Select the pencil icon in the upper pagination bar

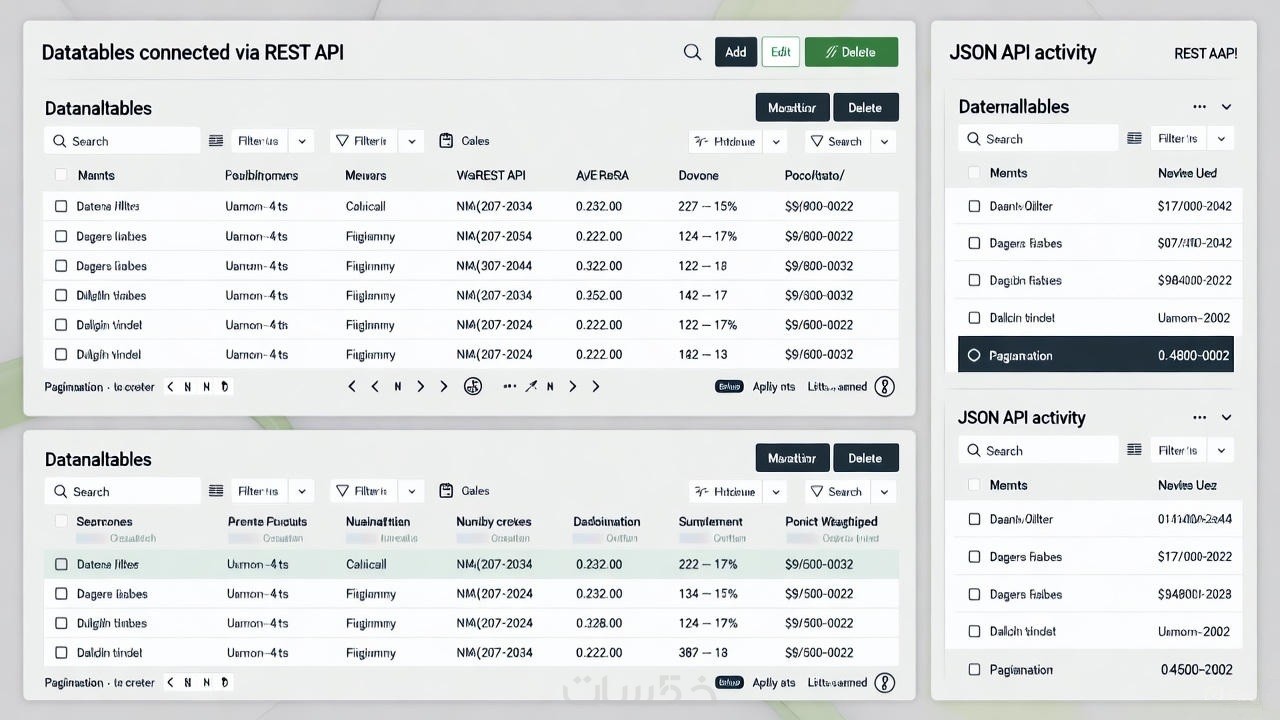(x=531, y=386)
